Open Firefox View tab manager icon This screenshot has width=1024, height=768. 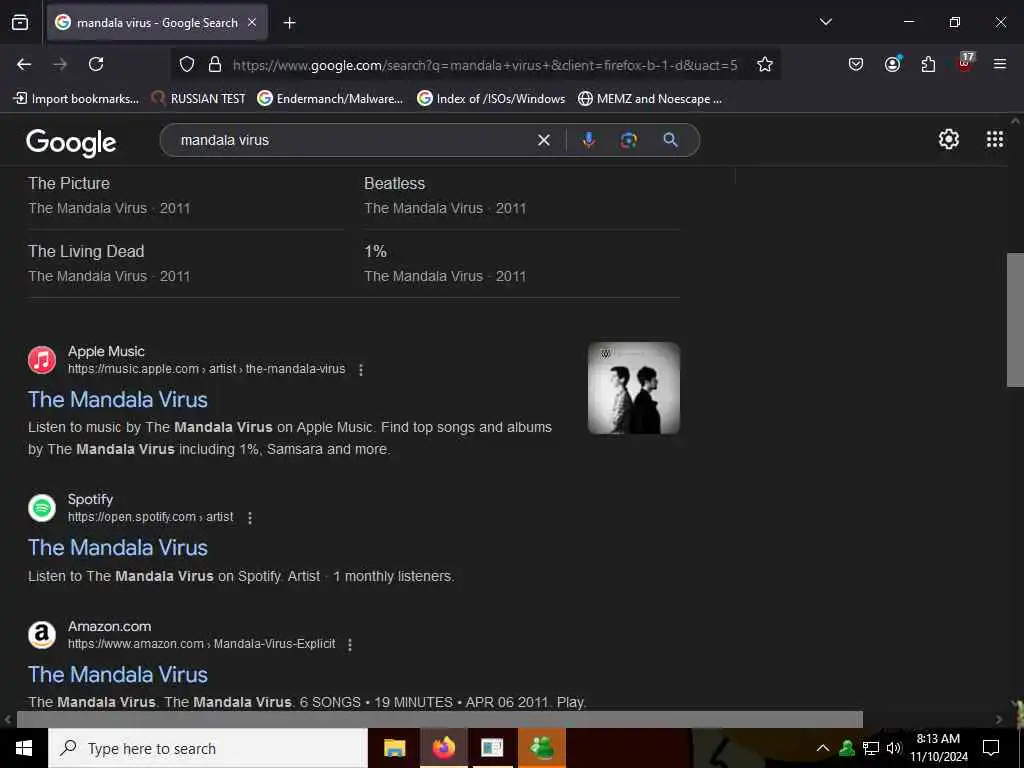coord(20,22)
